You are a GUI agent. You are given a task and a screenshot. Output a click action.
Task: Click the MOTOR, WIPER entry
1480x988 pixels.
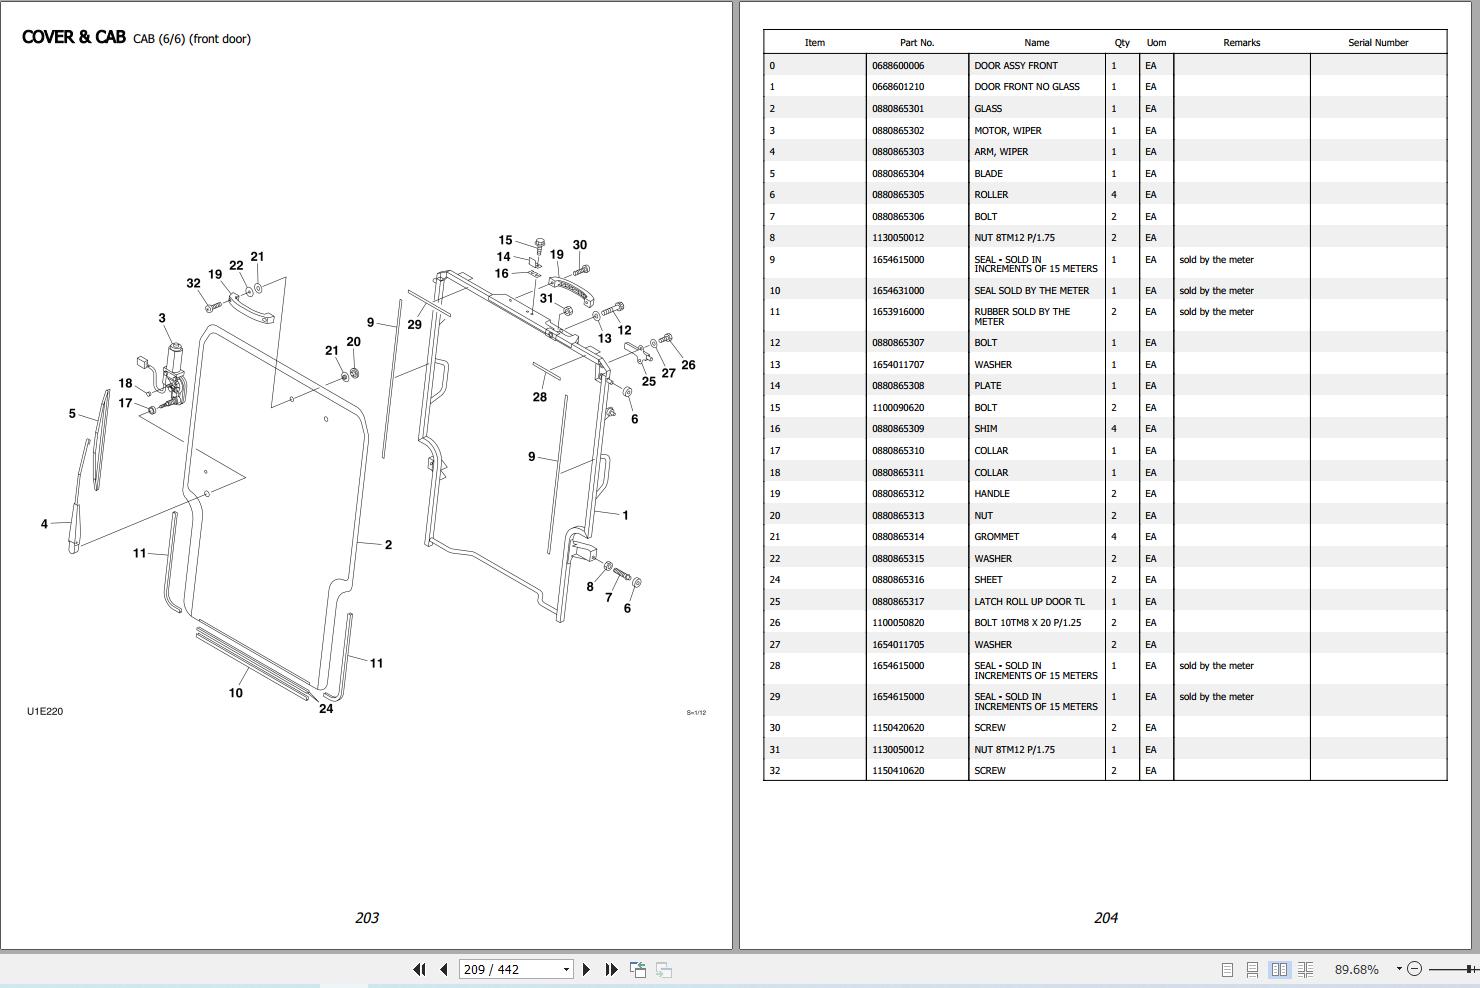tap(1008, 131)
